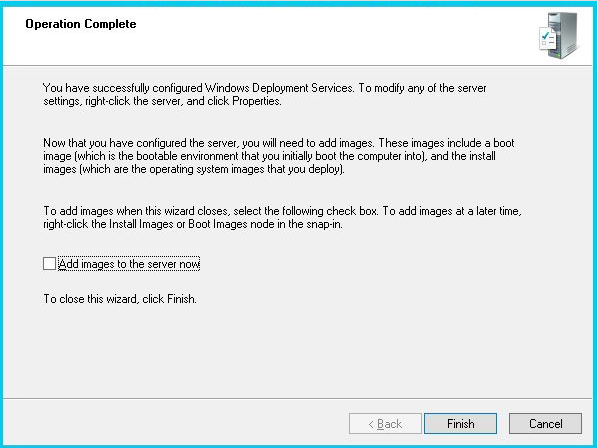Enable the Add images to server checkbox
This screenshot has width=598, height=448.
coord(50,263)
